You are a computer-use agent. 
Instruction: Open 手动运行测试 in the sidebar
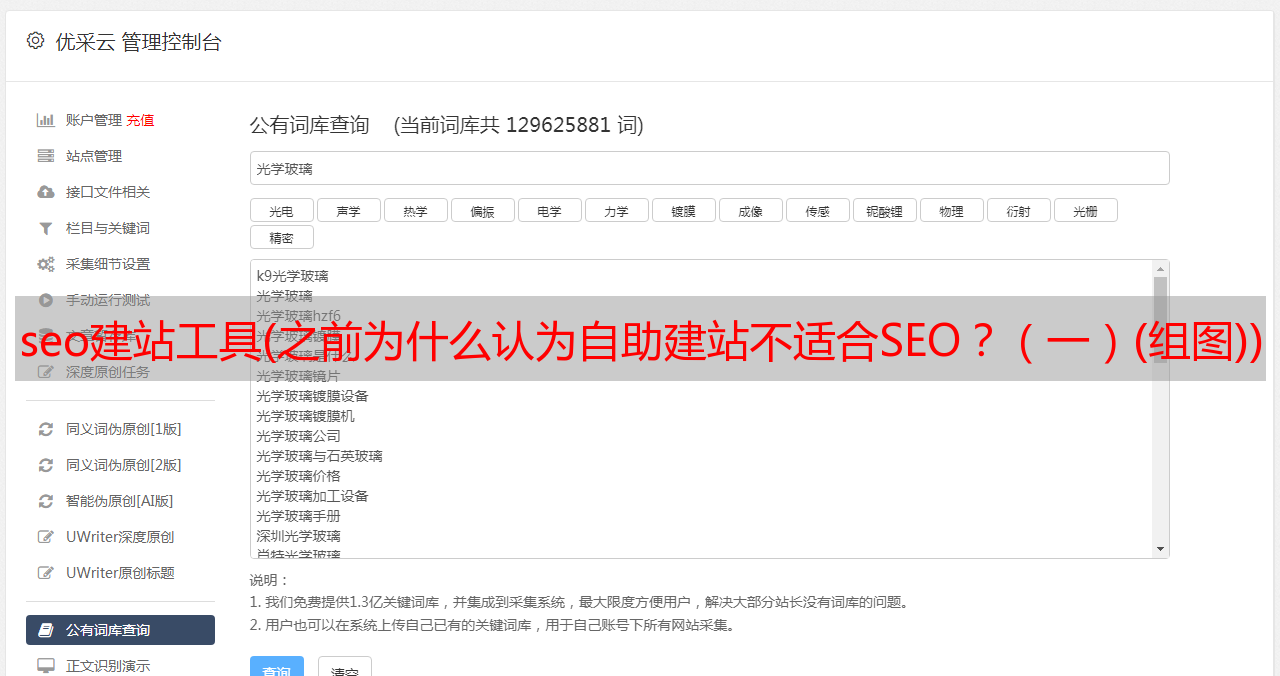click(x=108, y=300)
